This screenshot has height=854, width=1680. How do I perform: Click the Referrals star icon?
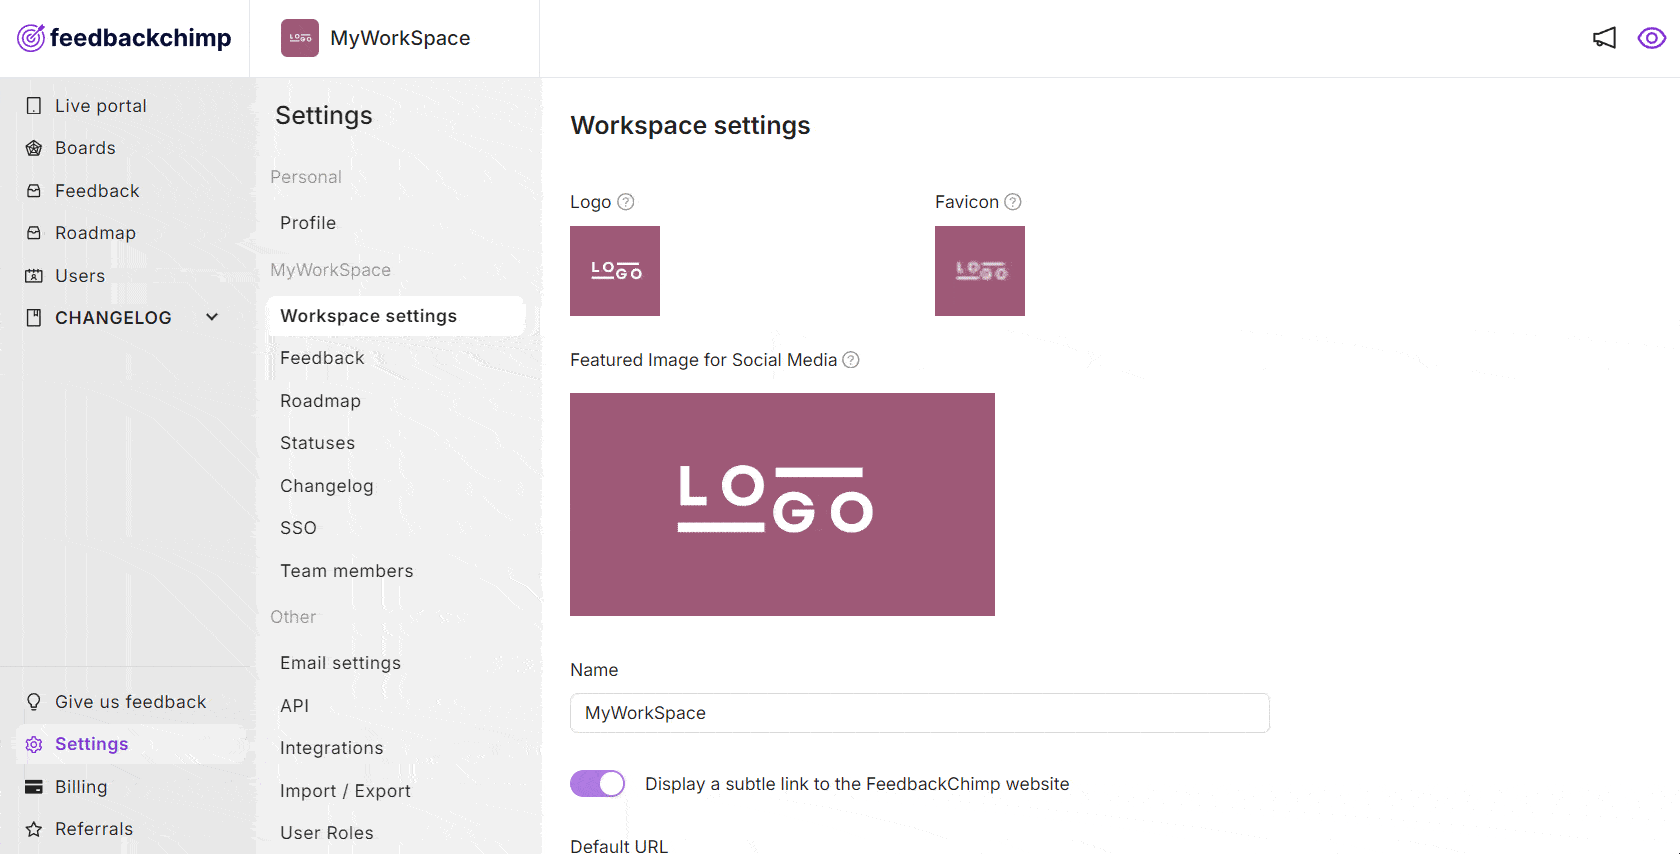point(34,829)
